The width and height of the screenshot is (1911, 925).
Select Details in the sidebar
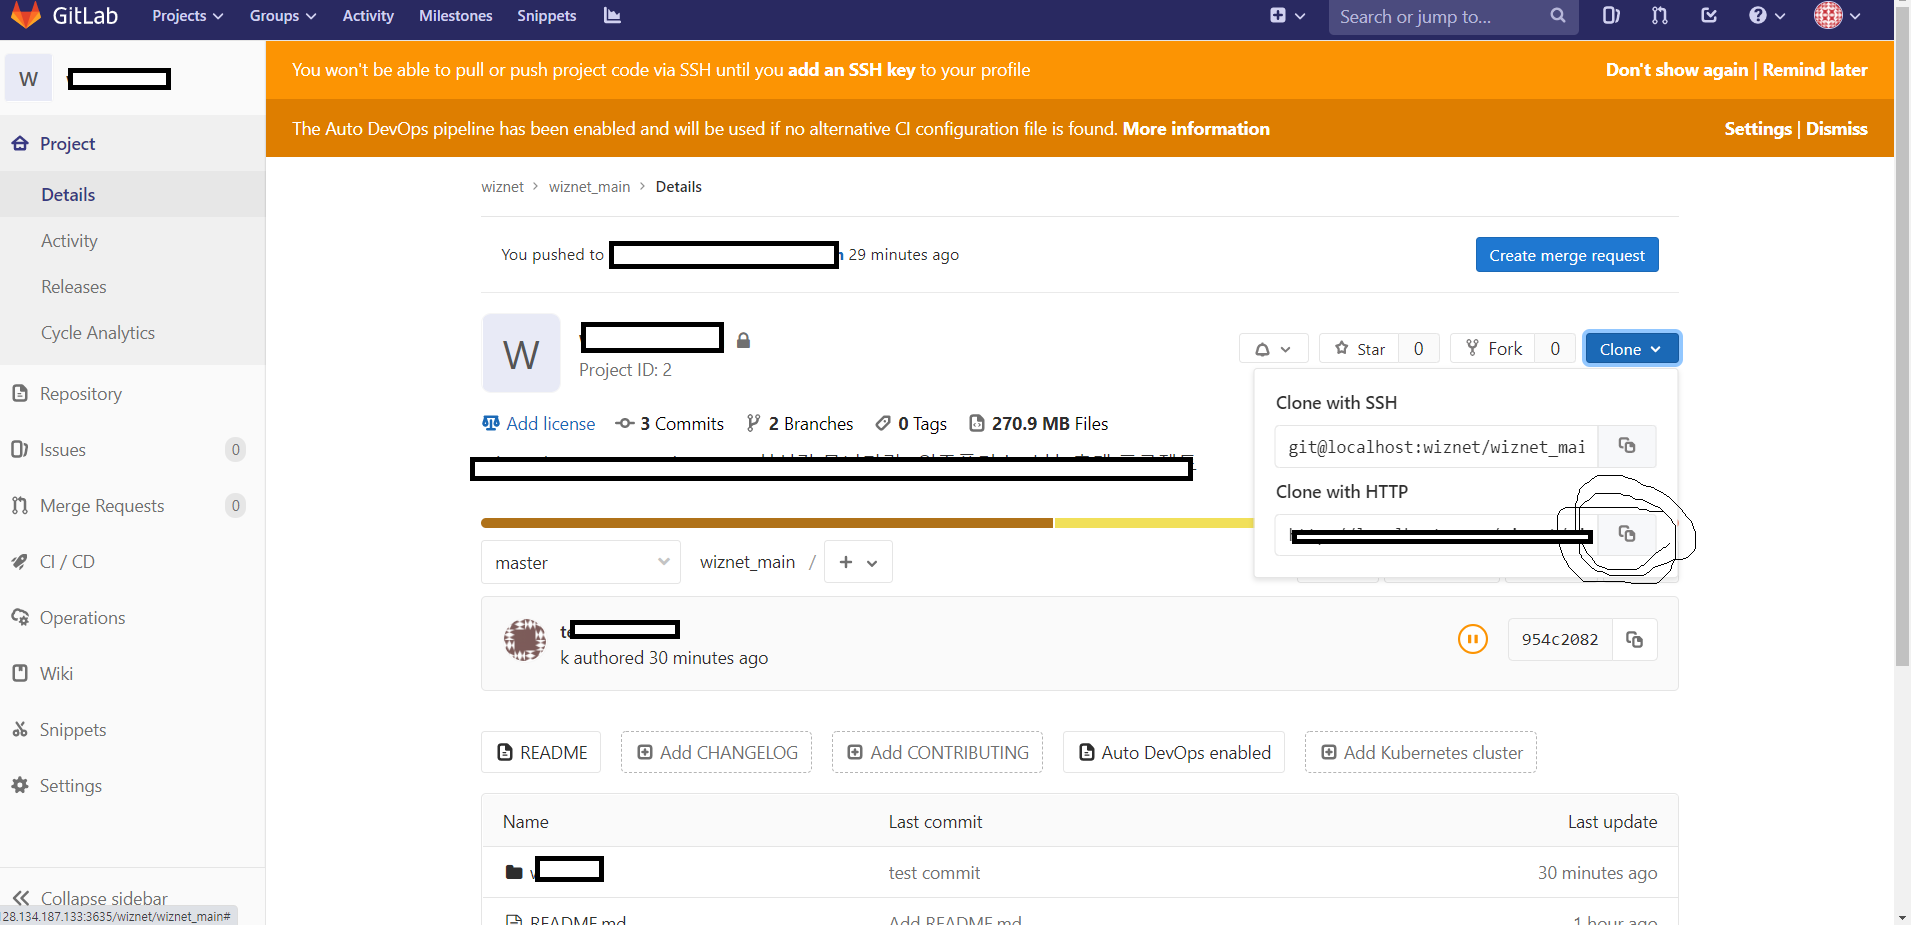pyautogui.click(x=132, y=195)
